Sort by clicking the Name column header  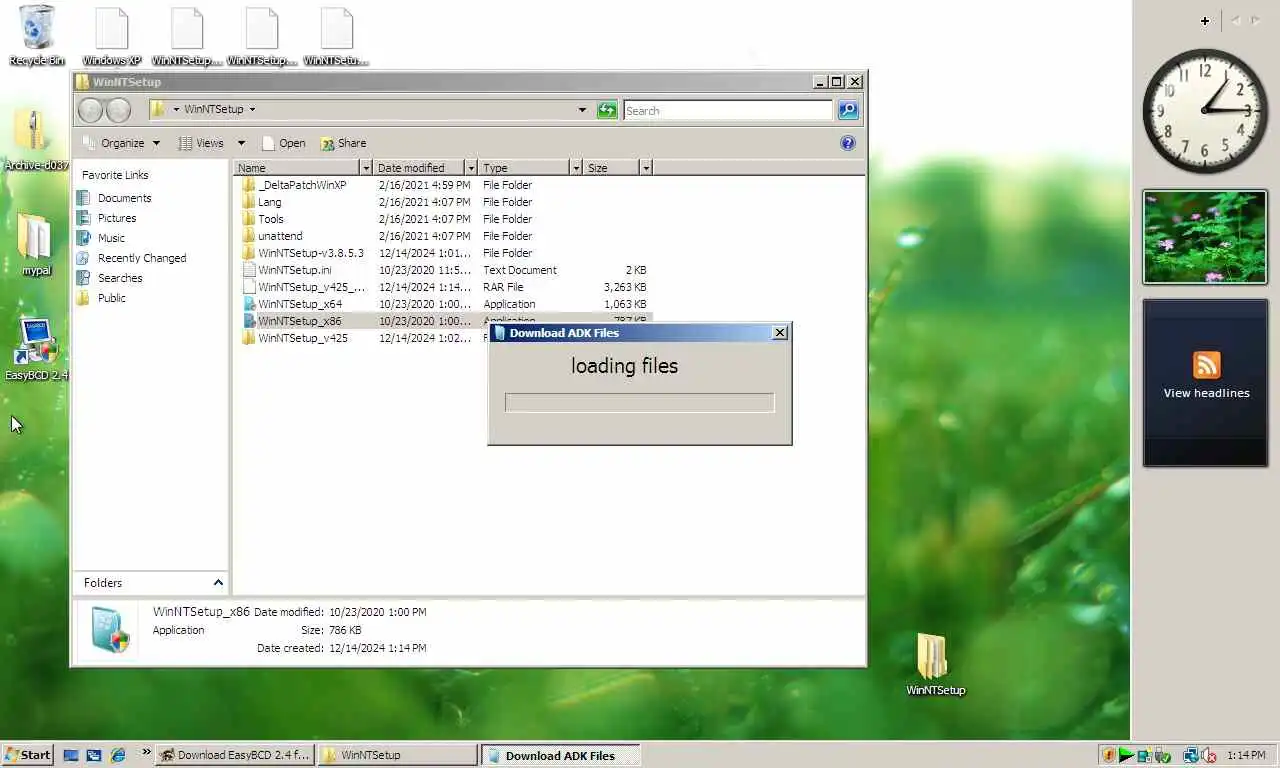(x=297, y=168)
